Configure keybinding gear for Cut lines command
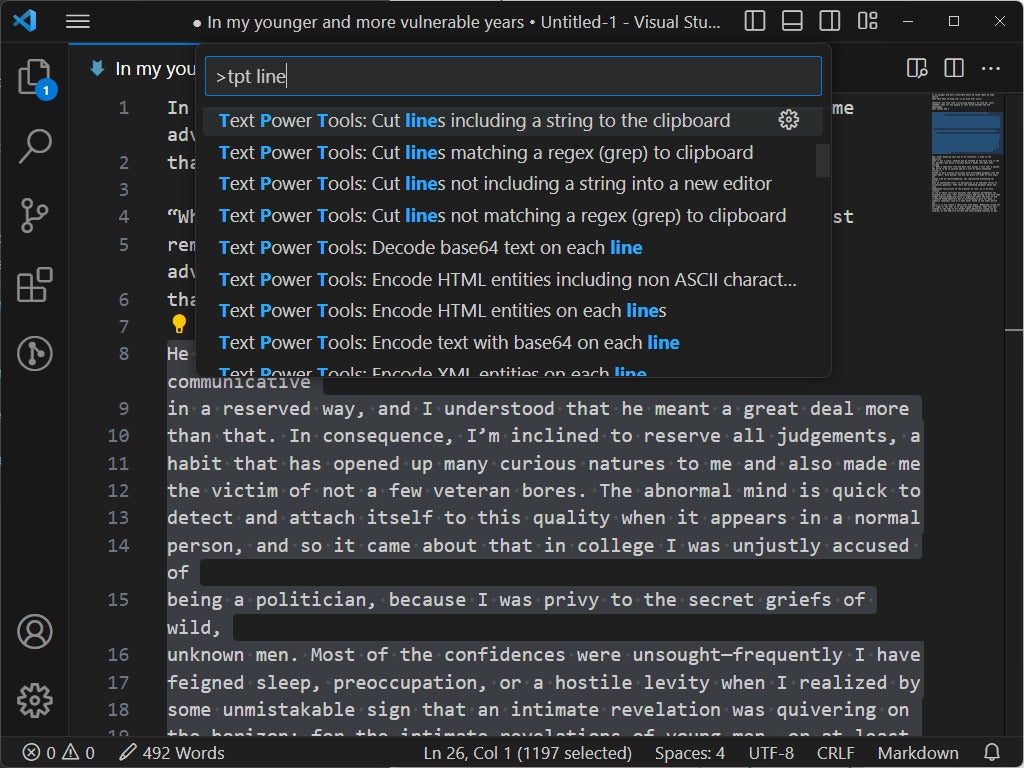The image size is (1024, 768). 788,120
